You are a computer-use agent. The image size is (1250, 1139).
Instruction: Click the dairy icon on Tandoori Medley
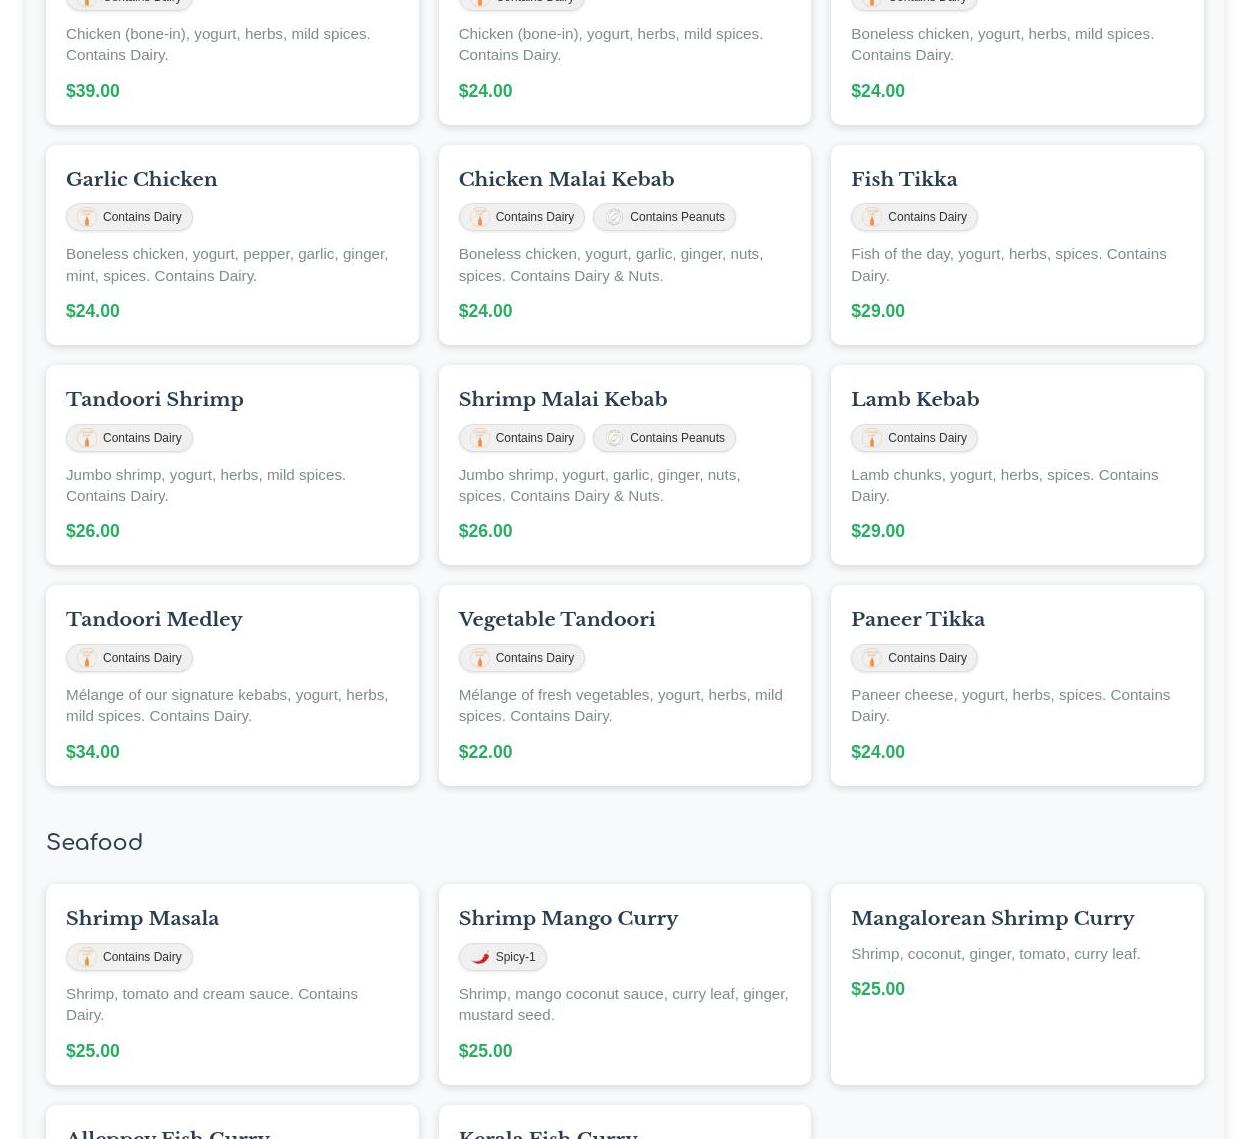coord(87,658)
